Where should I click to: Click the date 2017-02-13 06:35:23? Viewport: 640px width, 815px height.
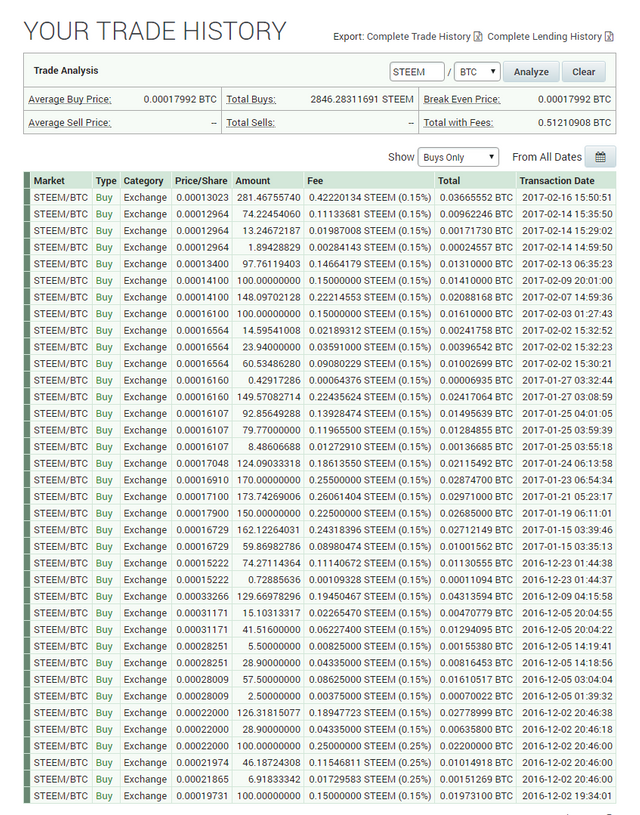click(567, 264)
